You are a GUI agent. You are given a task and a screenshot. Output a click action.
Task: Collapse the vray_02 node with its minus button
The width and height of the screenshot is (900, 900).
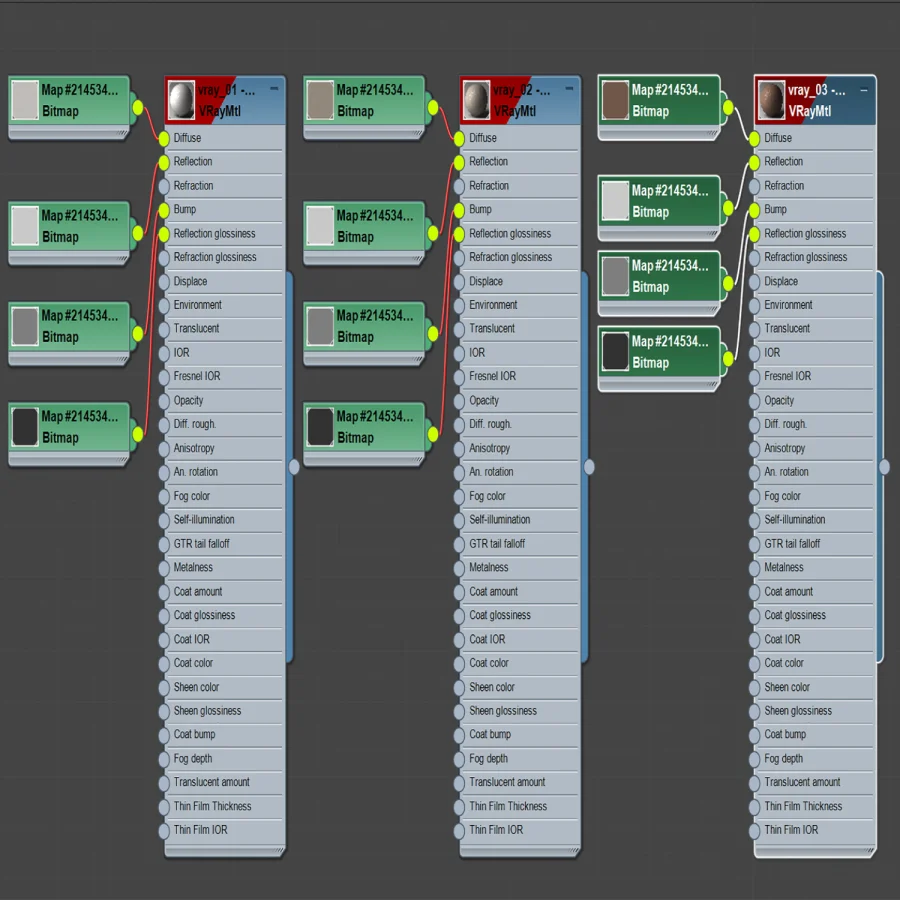coord(569,88)
